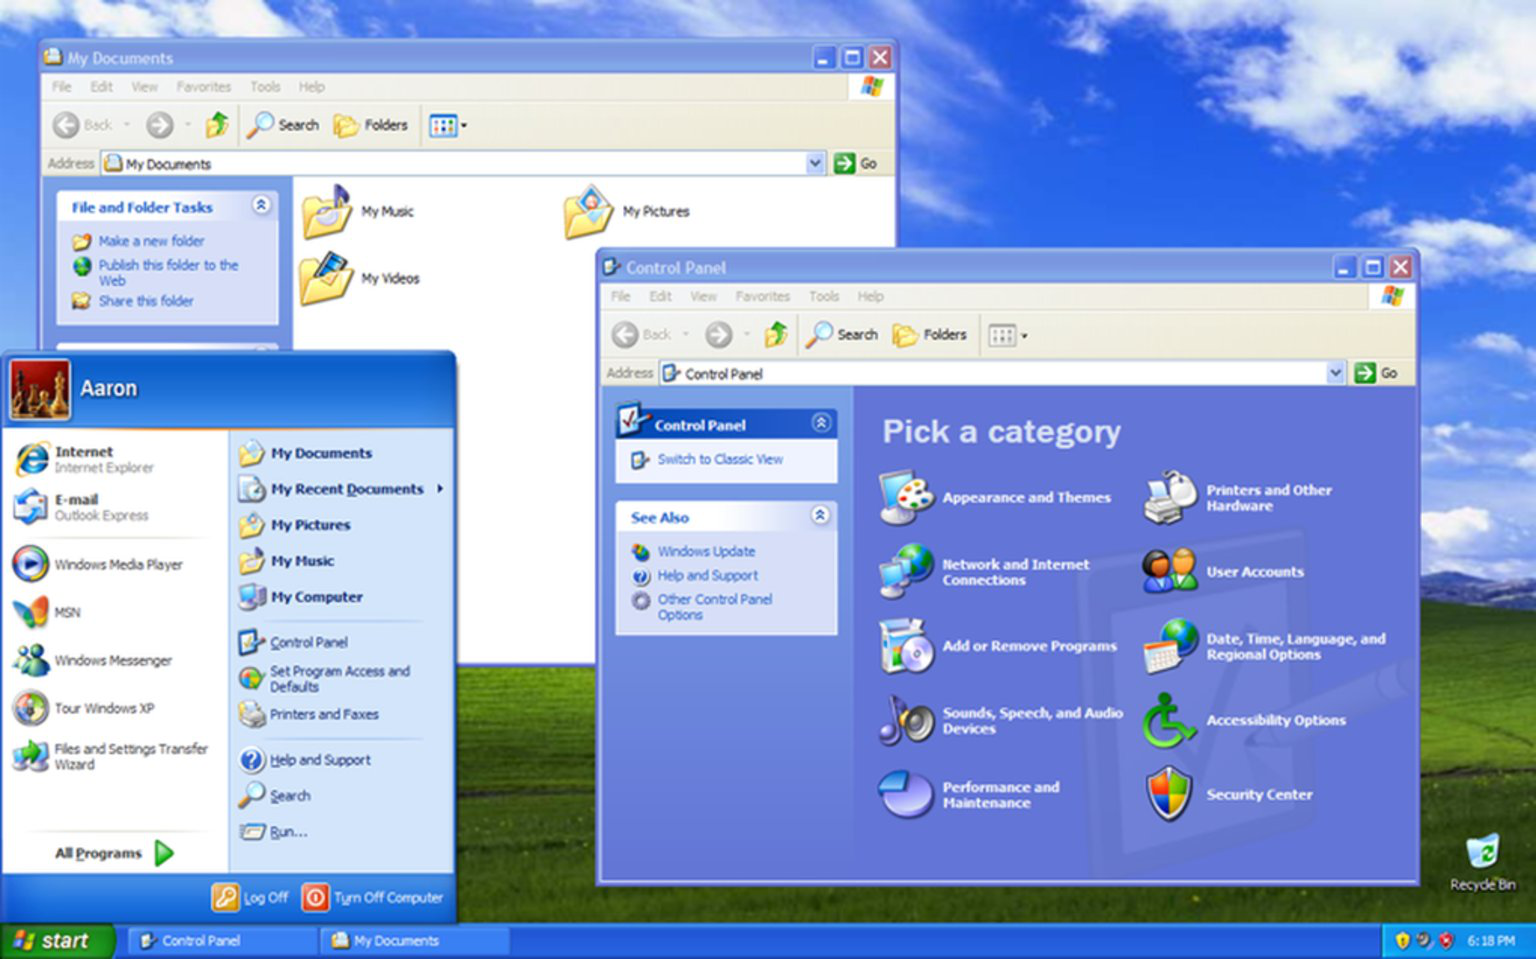Viewport: 1536px width, 959px height.
Task: Open Add or Remove Programs
Action: click(x=1030, y=646)
